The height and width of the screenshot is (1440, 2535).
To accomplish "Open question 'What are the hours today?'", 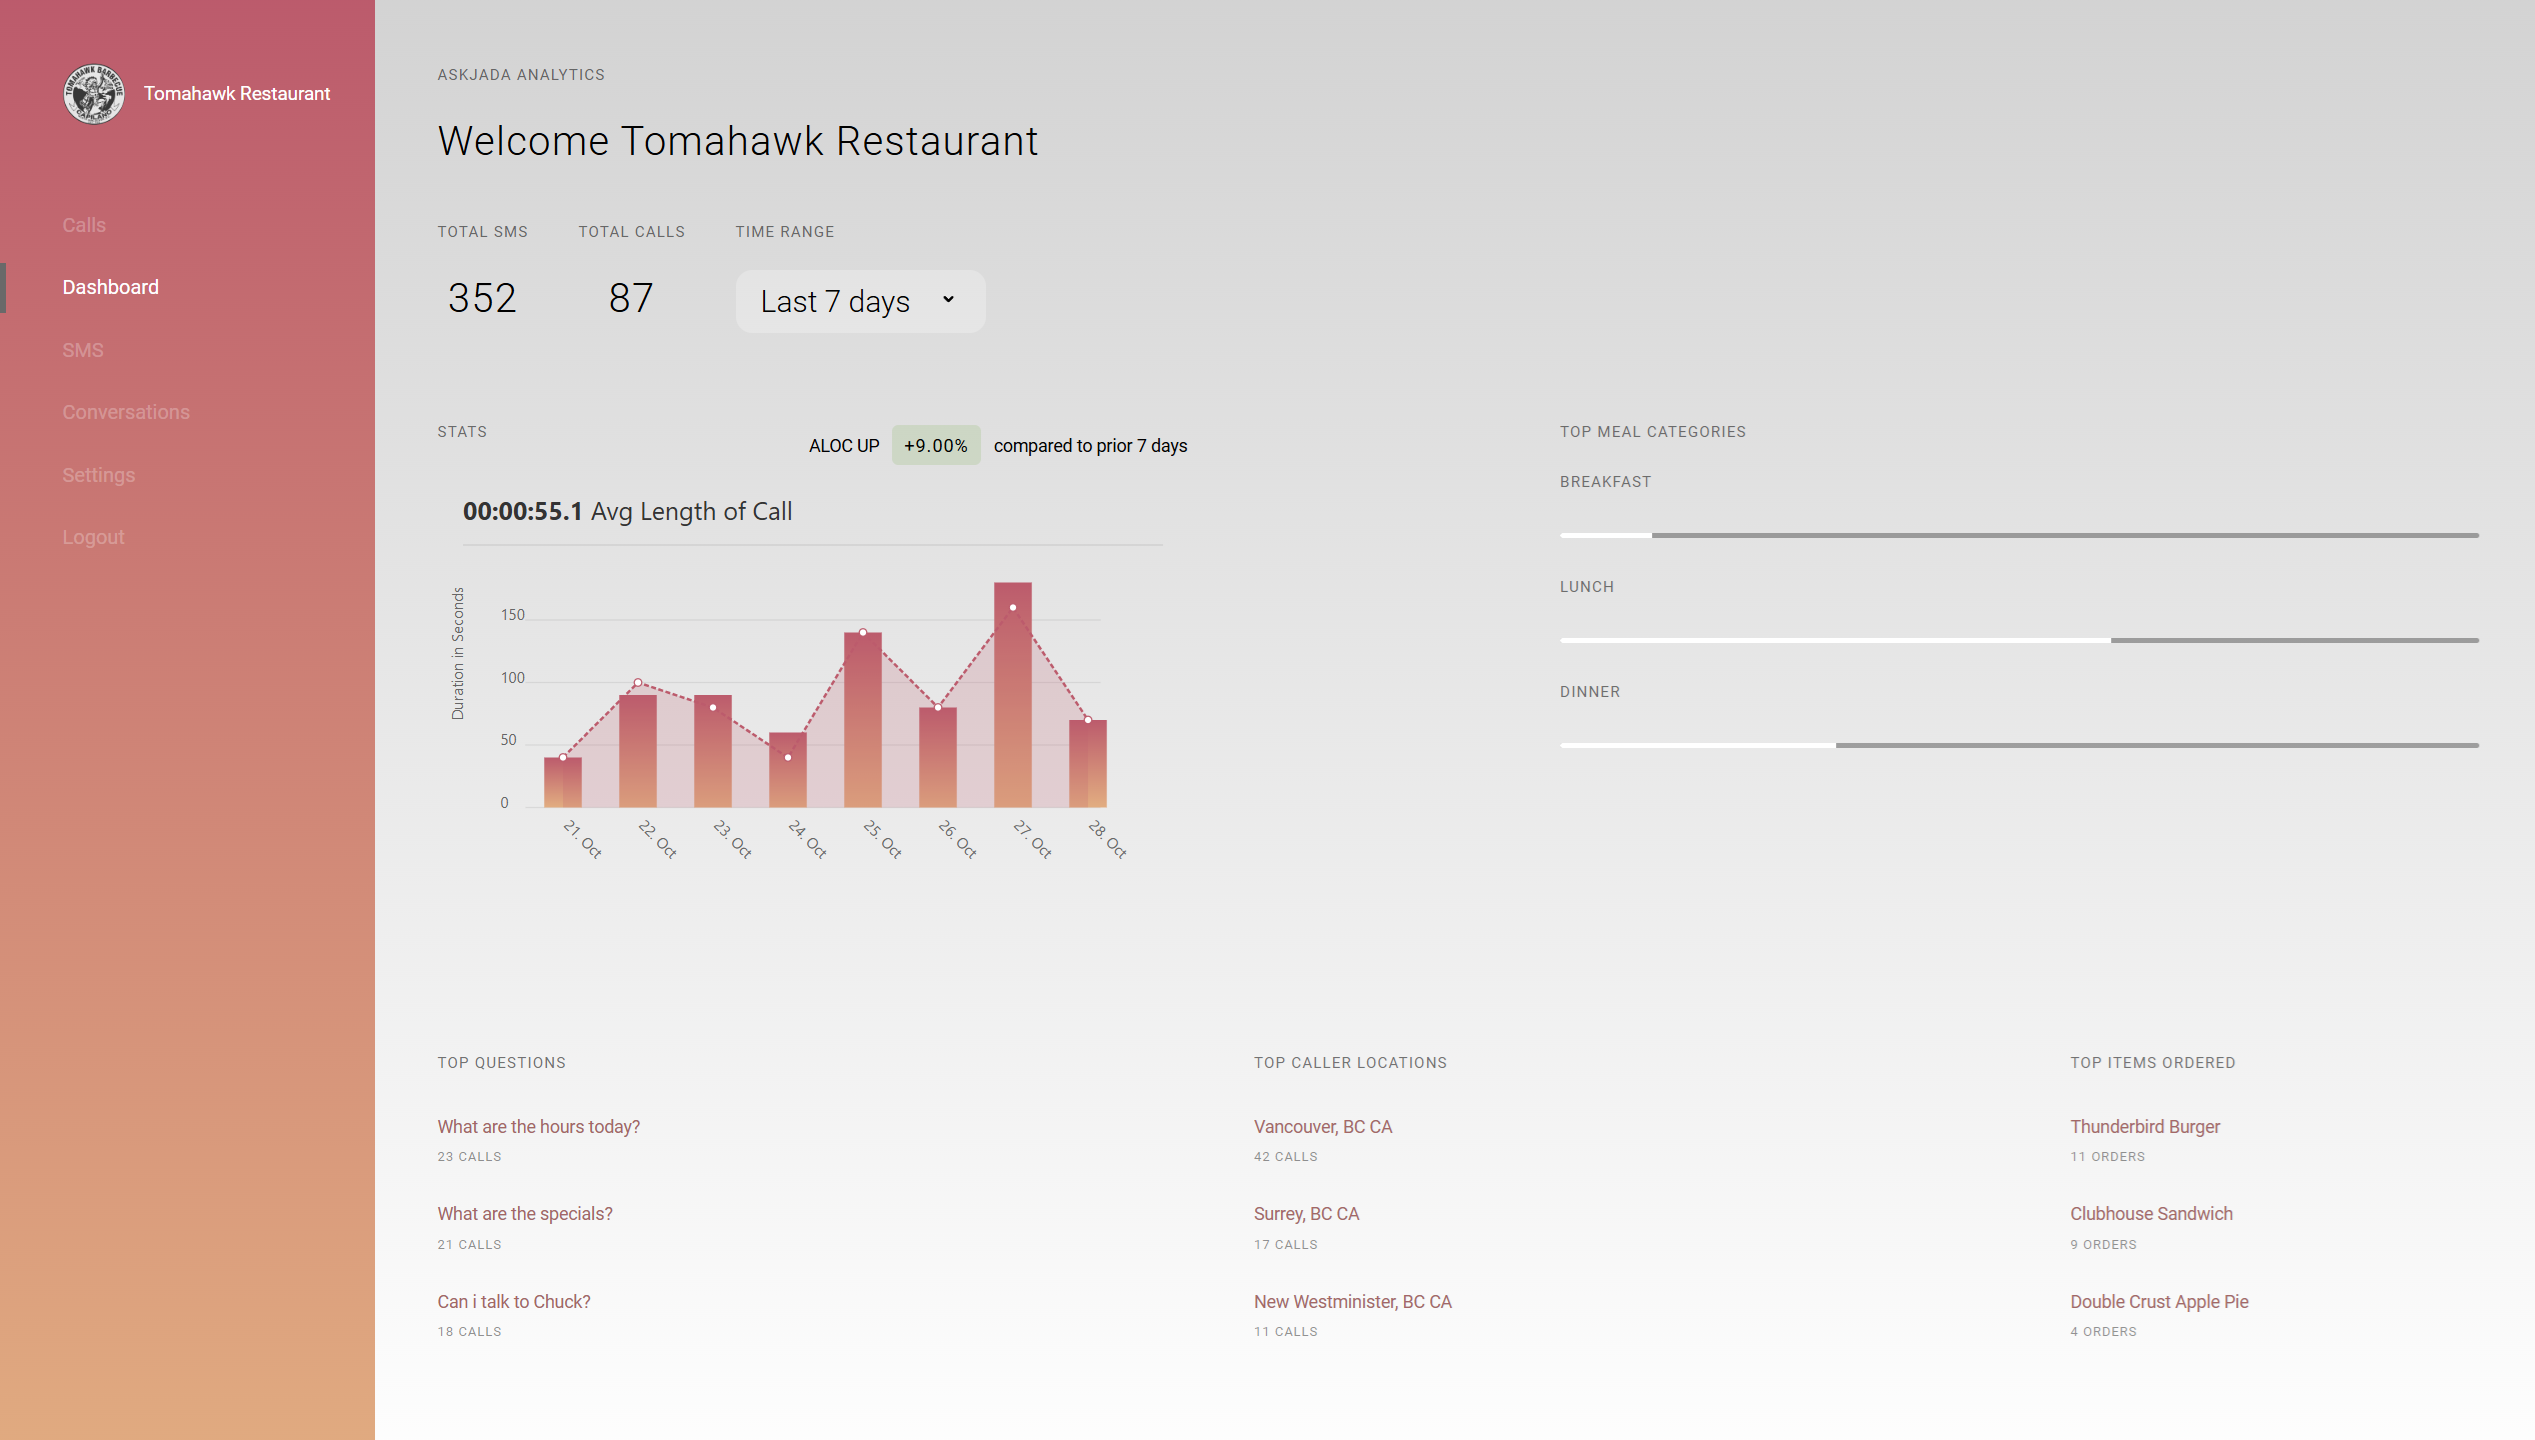I will [x=538, y=1126].
